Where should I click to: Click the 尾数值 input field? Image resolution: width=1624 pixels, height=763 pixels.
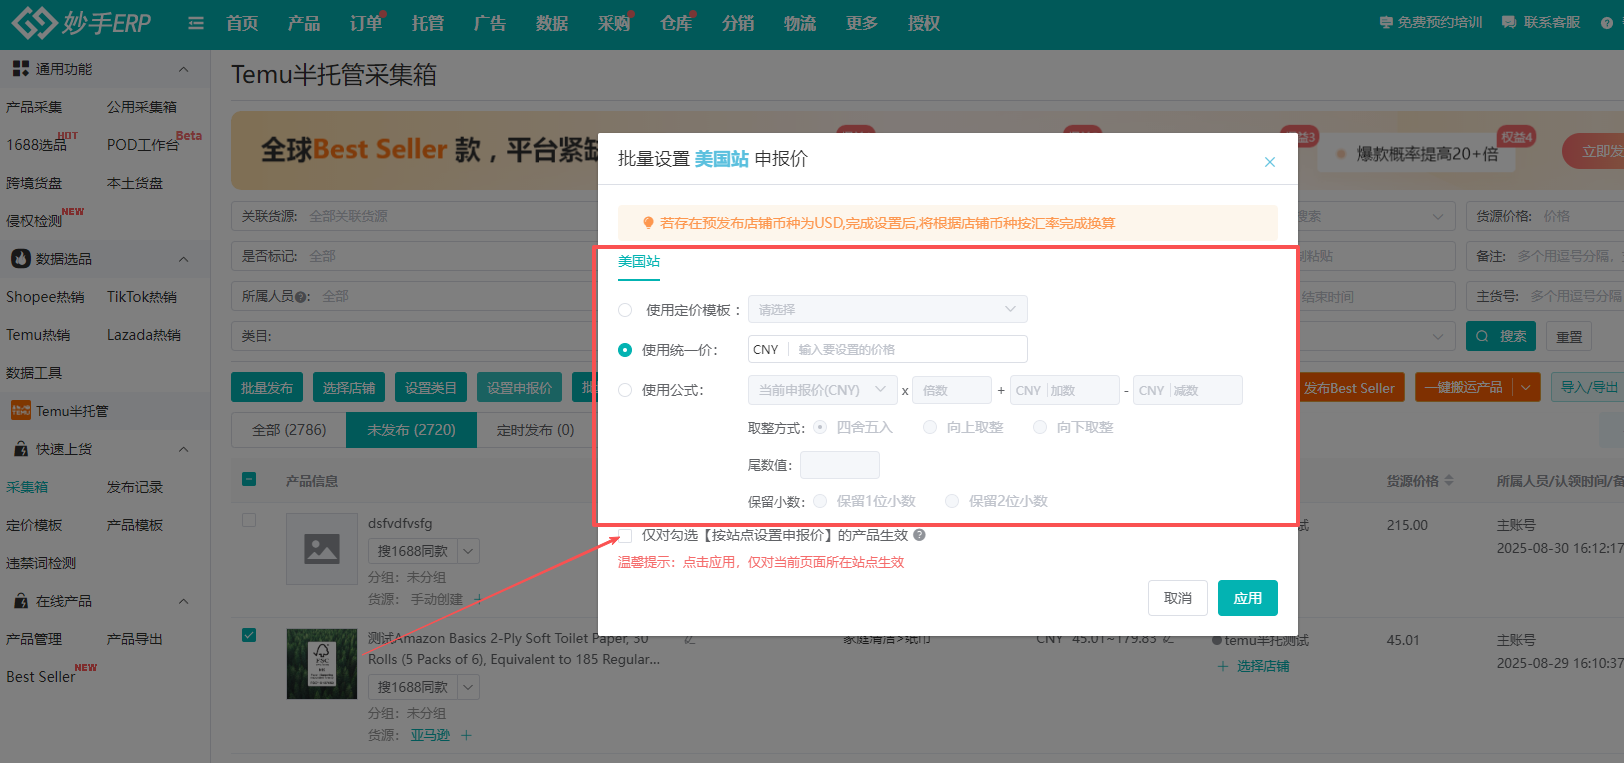(840, 465)
